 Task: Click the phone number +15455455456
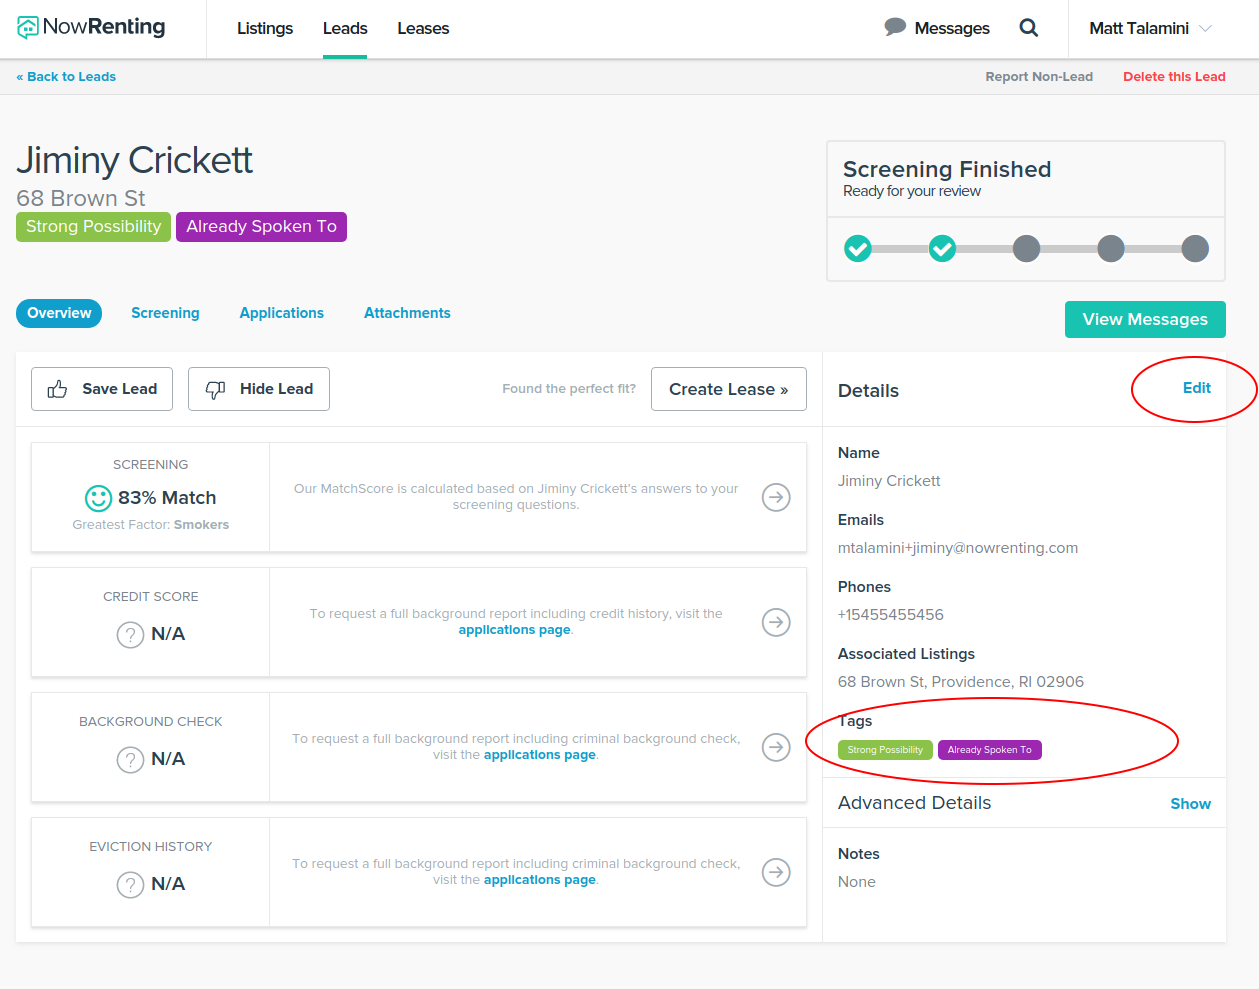pos(891,615)
